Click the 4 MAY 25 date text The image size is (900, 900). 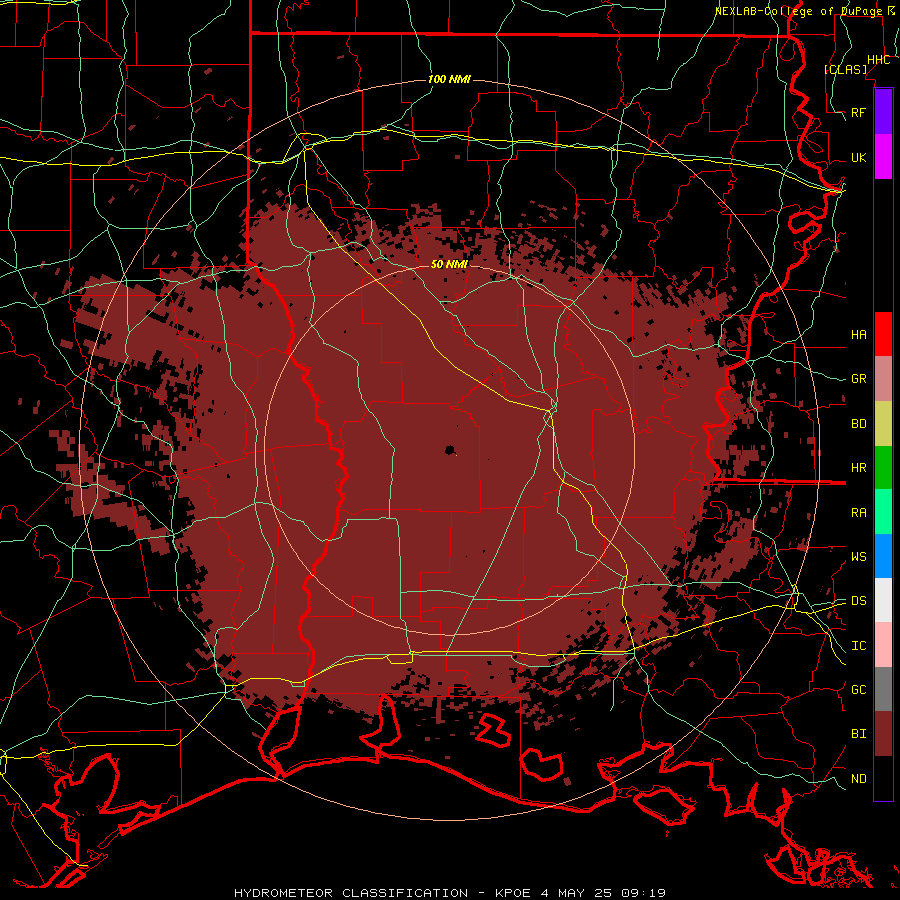point(577,893)
